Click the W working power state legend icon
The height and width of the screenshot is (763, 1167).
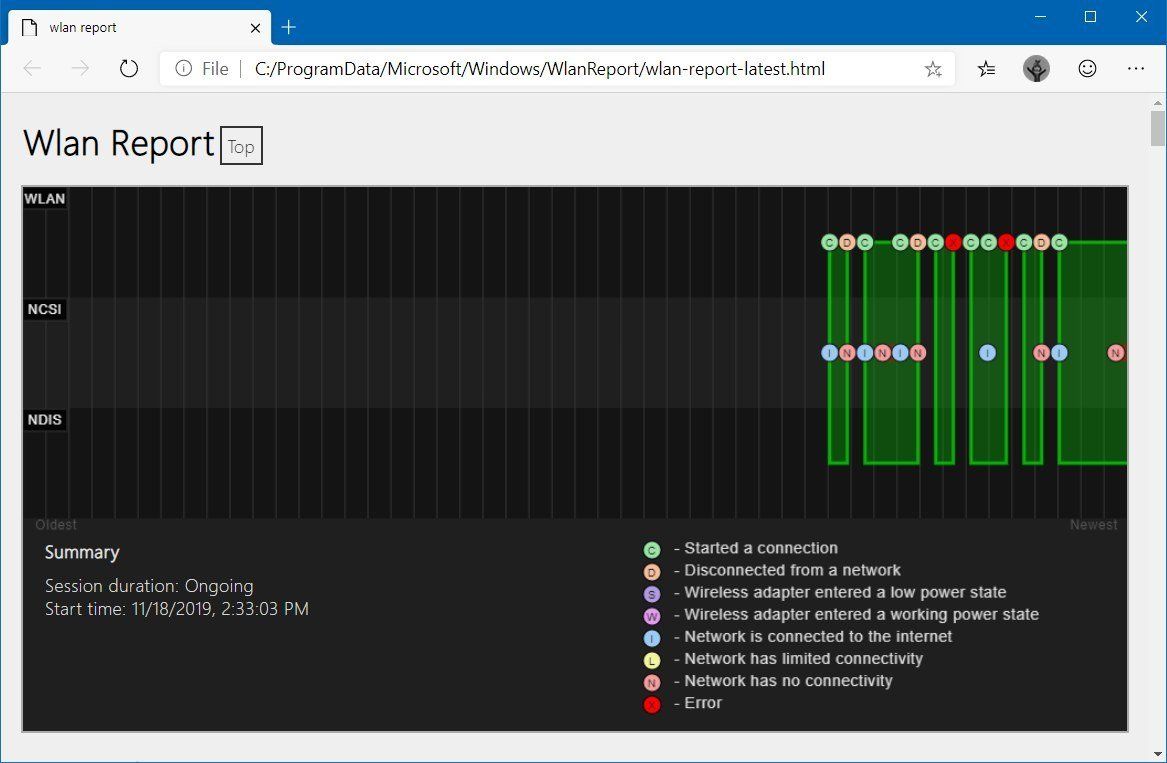pos(652,615)
